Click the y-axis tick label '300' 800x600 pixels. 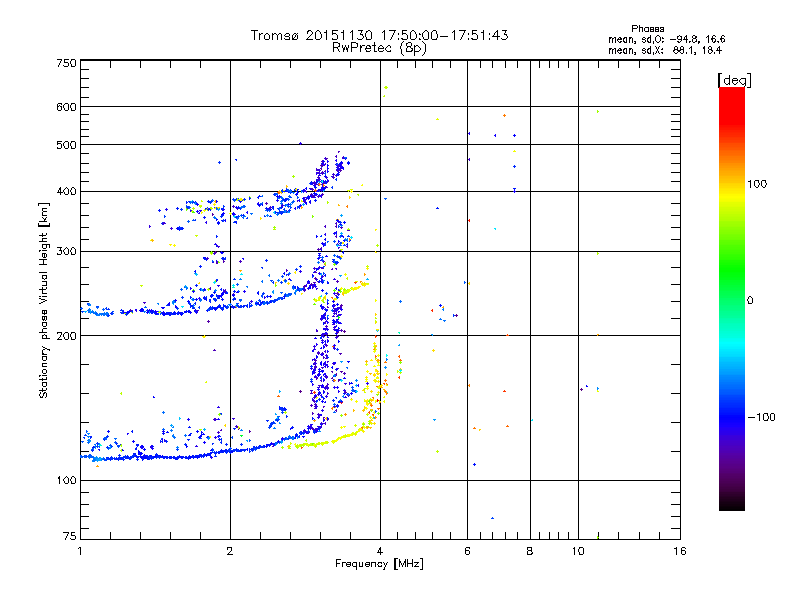click(x=66, y=252)
